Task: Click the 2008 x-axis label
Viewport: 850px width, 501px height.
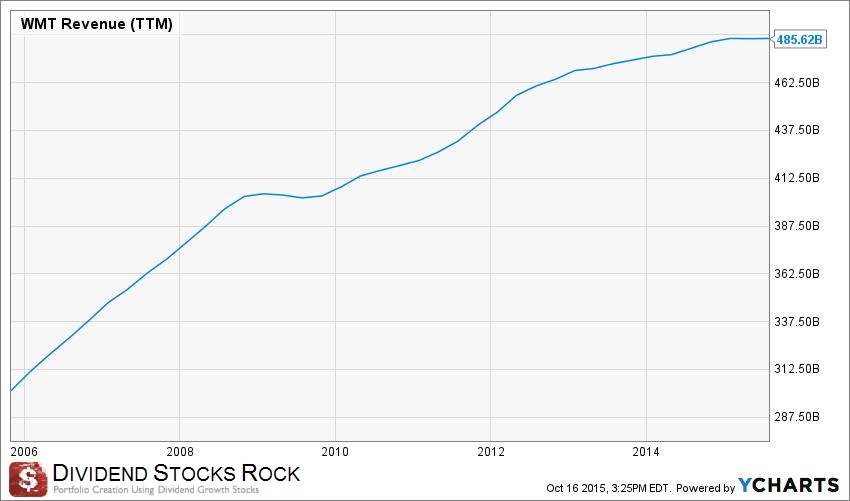Action: 179,450
